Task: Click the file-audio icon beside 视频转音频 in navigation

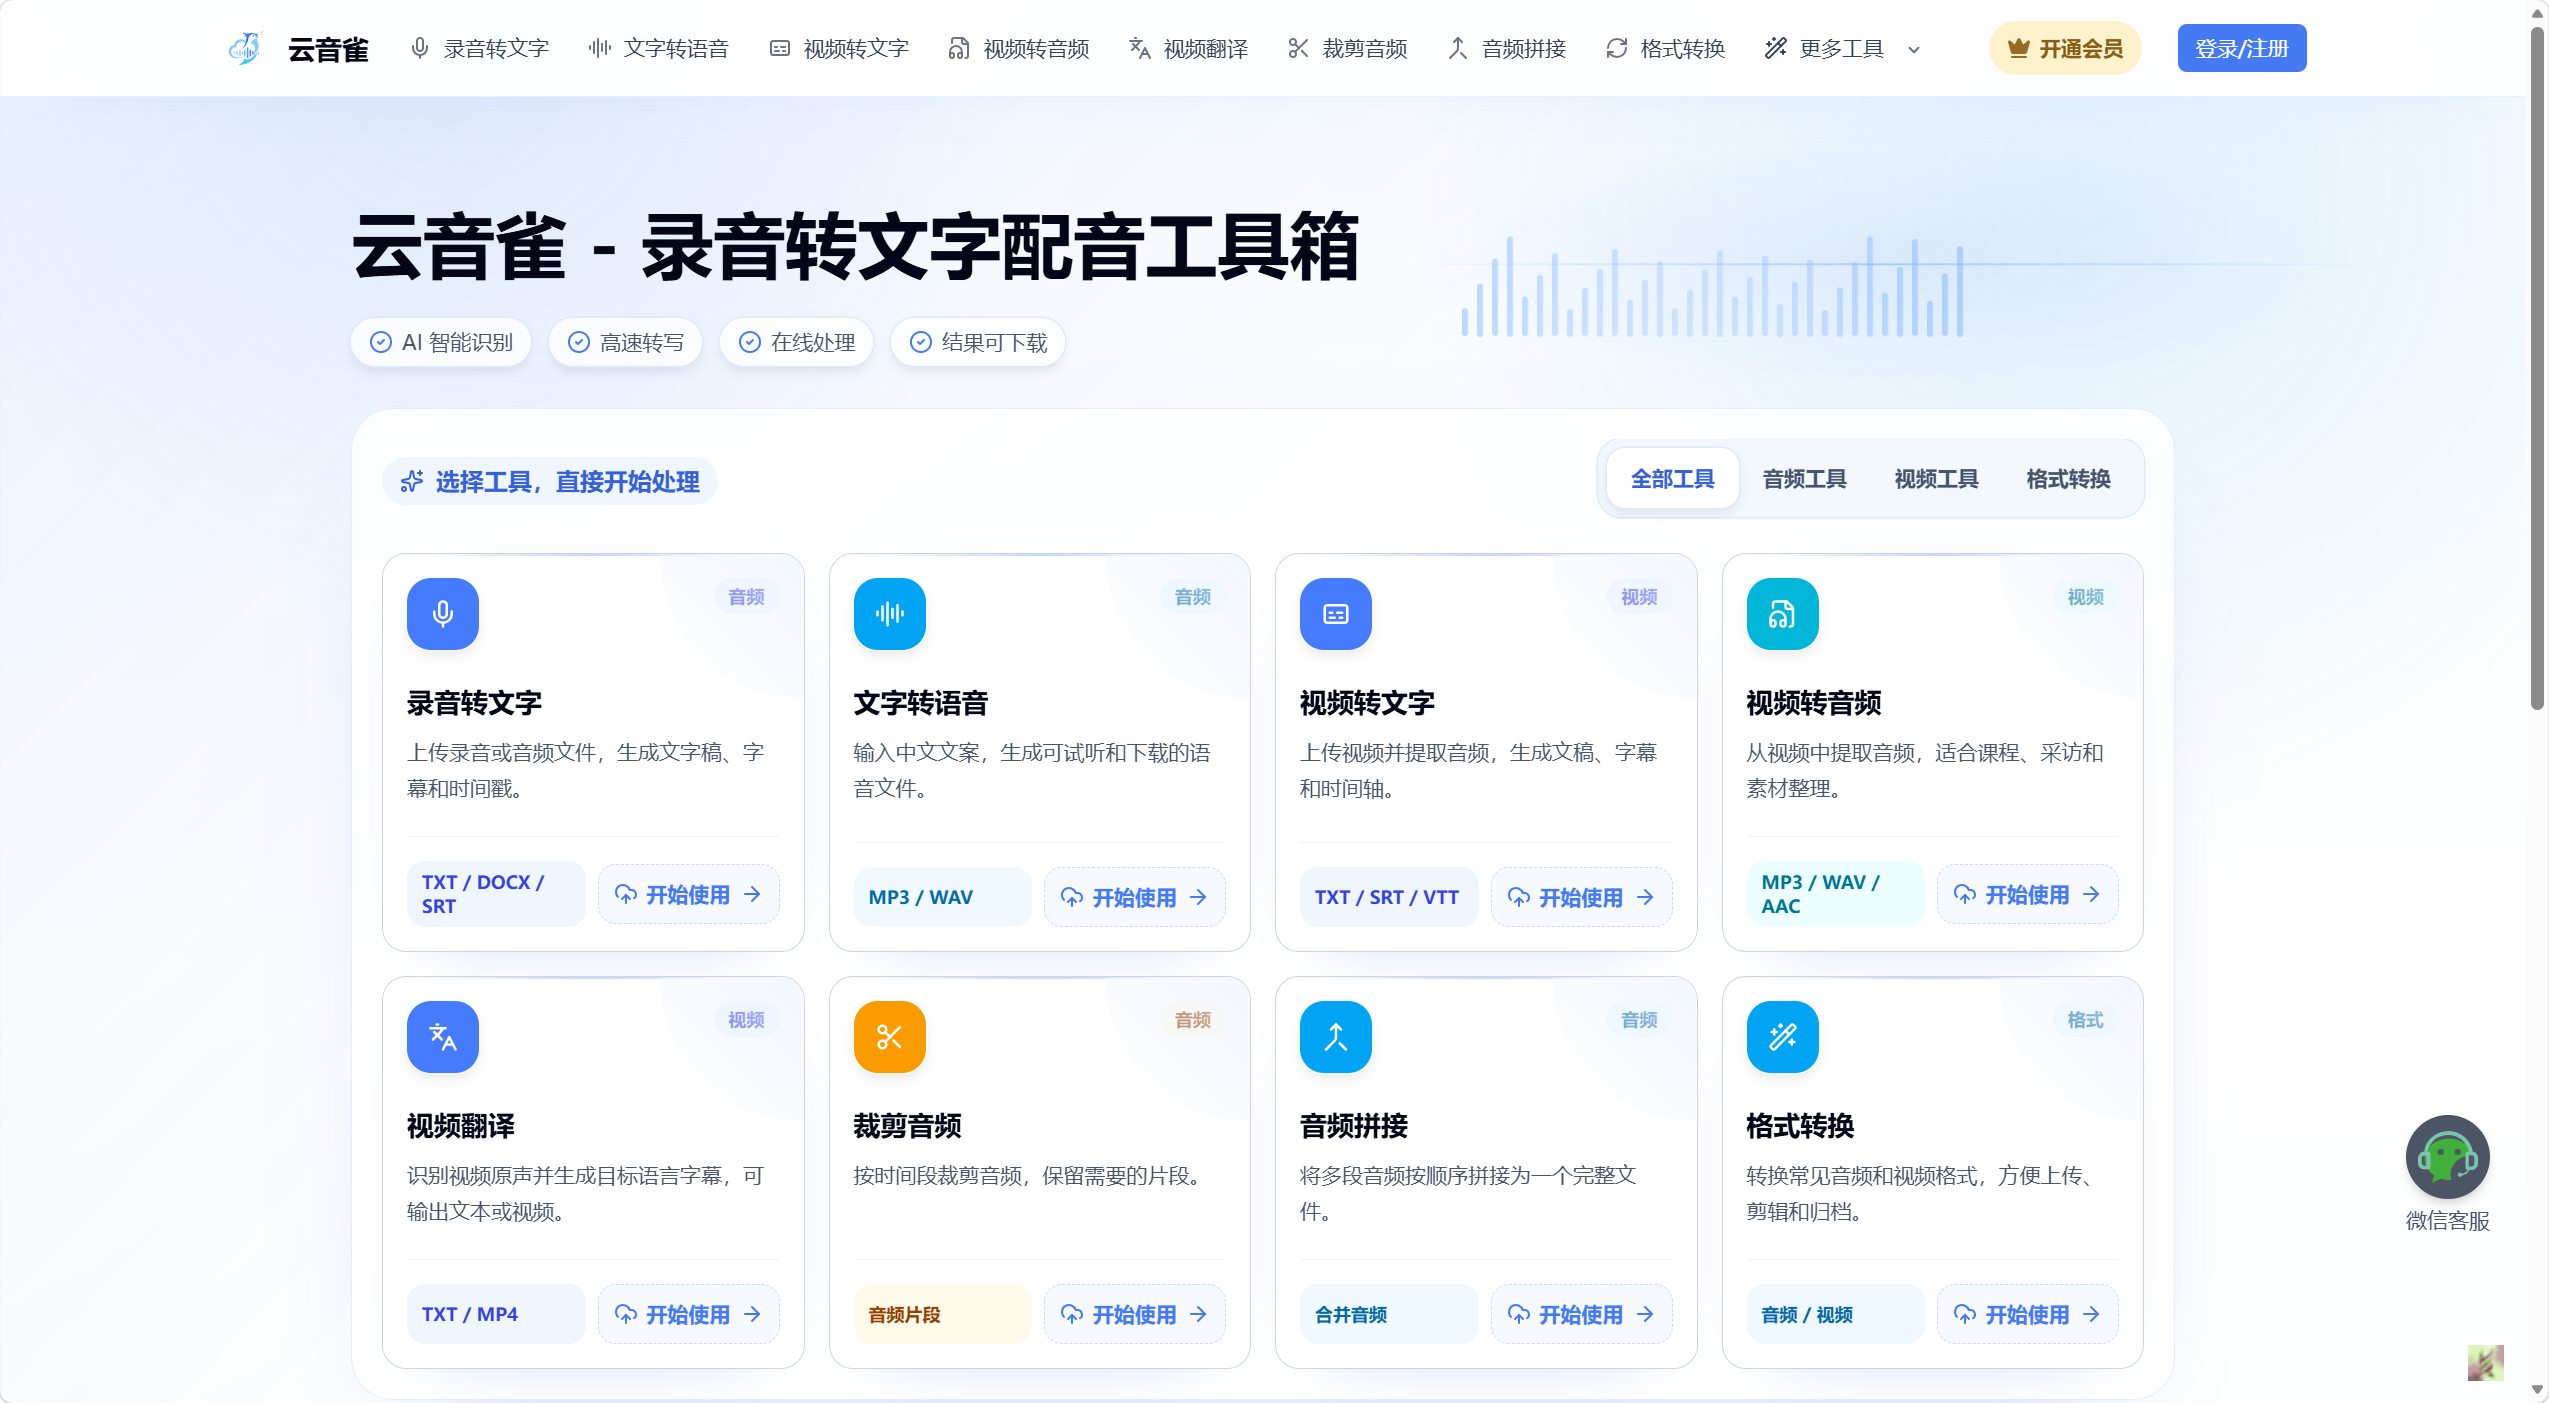Action: click(959, 48)
